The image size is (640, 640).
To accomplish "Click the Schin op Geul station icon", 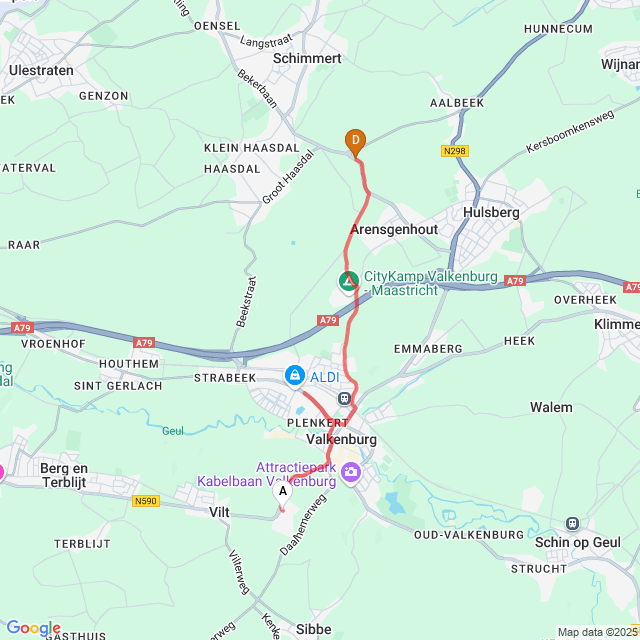I will (x=572, y=523).
